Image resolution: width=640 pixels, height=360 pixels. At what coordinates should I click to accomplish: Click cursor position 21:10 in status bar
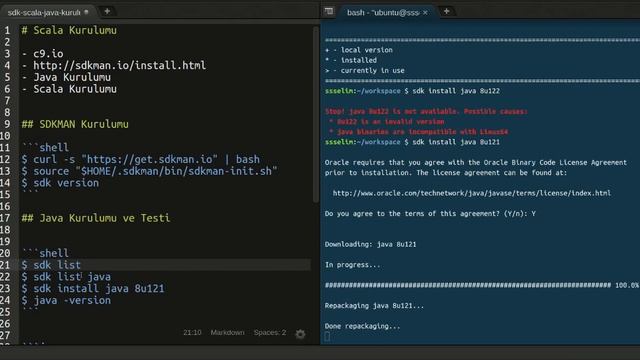coord(192,333)
